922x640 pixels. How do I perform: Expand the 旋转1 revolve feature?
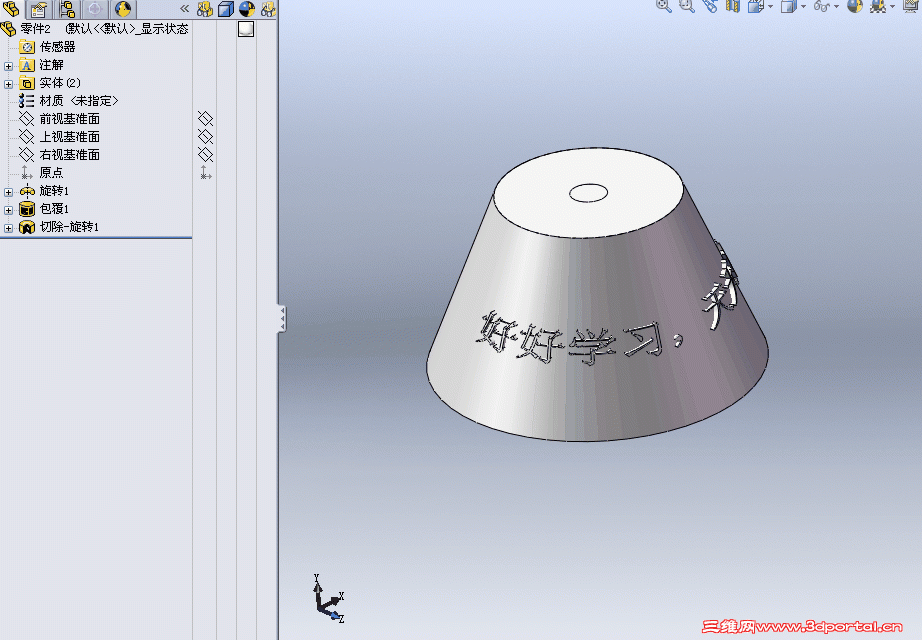tap(10, 190)
